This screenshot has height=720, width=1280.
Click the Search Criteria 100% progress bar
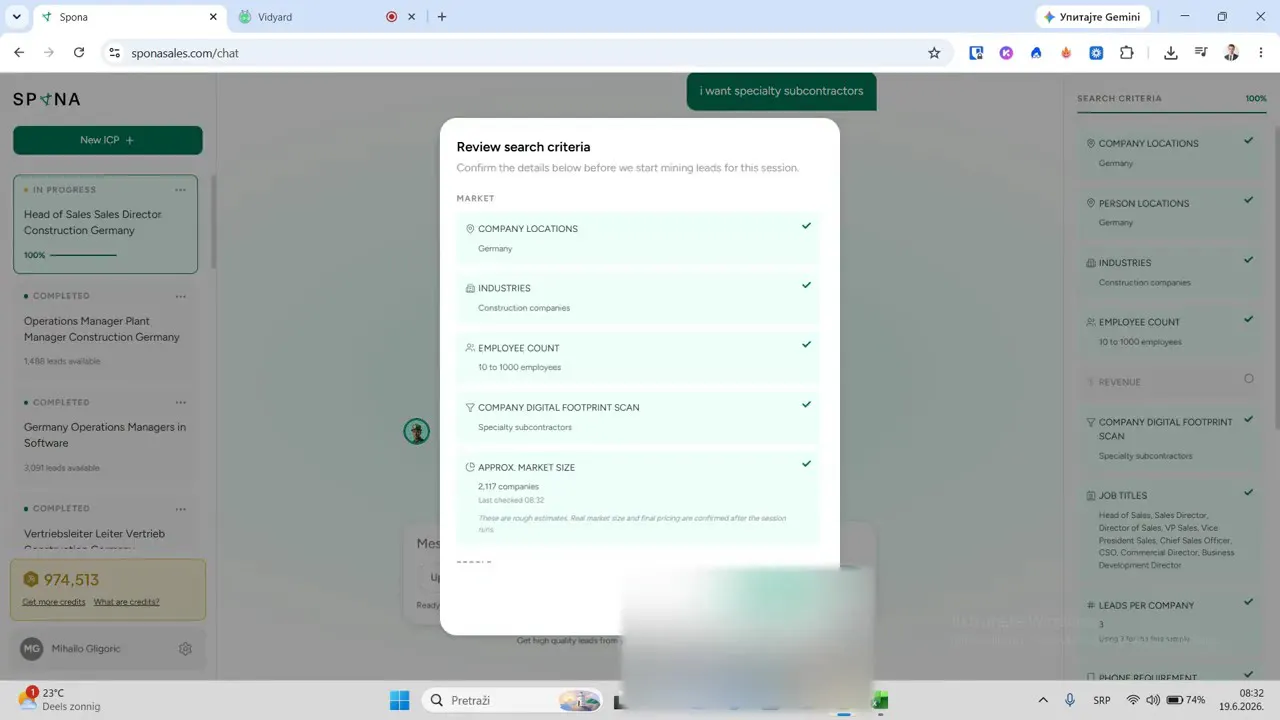(x=1172, y=112)
